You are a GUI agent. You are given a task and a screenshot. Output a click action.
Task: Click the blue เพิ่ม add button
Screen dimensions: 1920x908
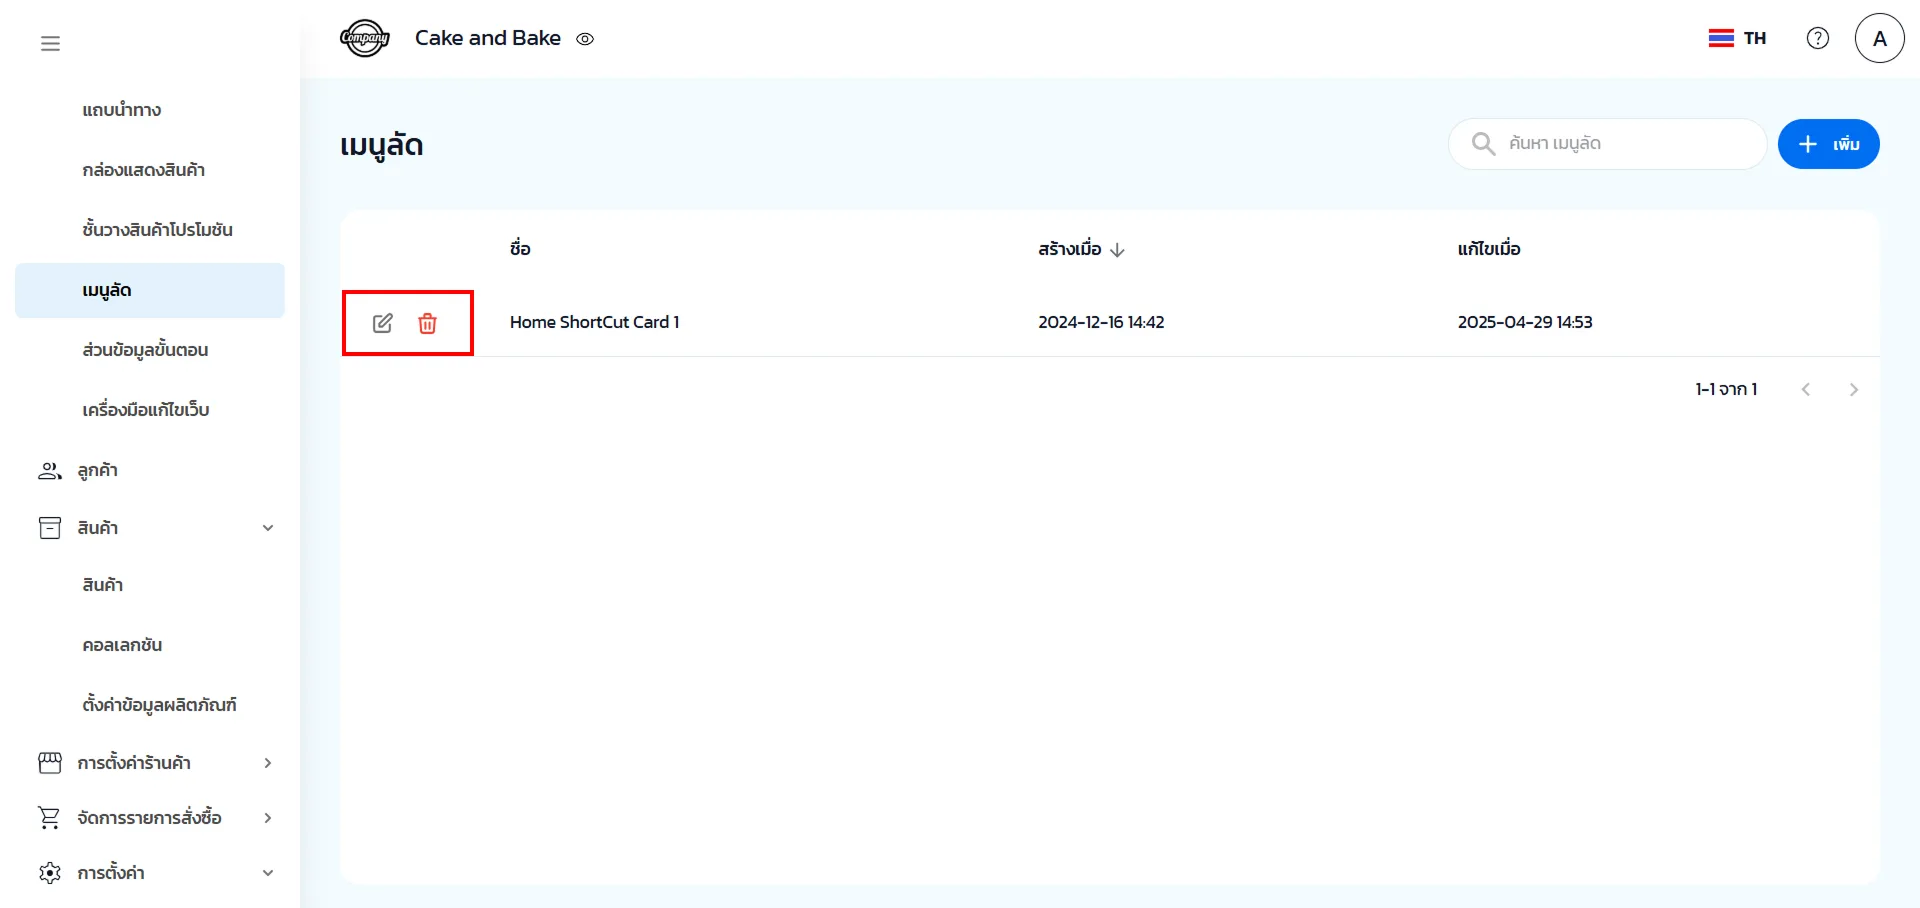tap(1828, 144)
